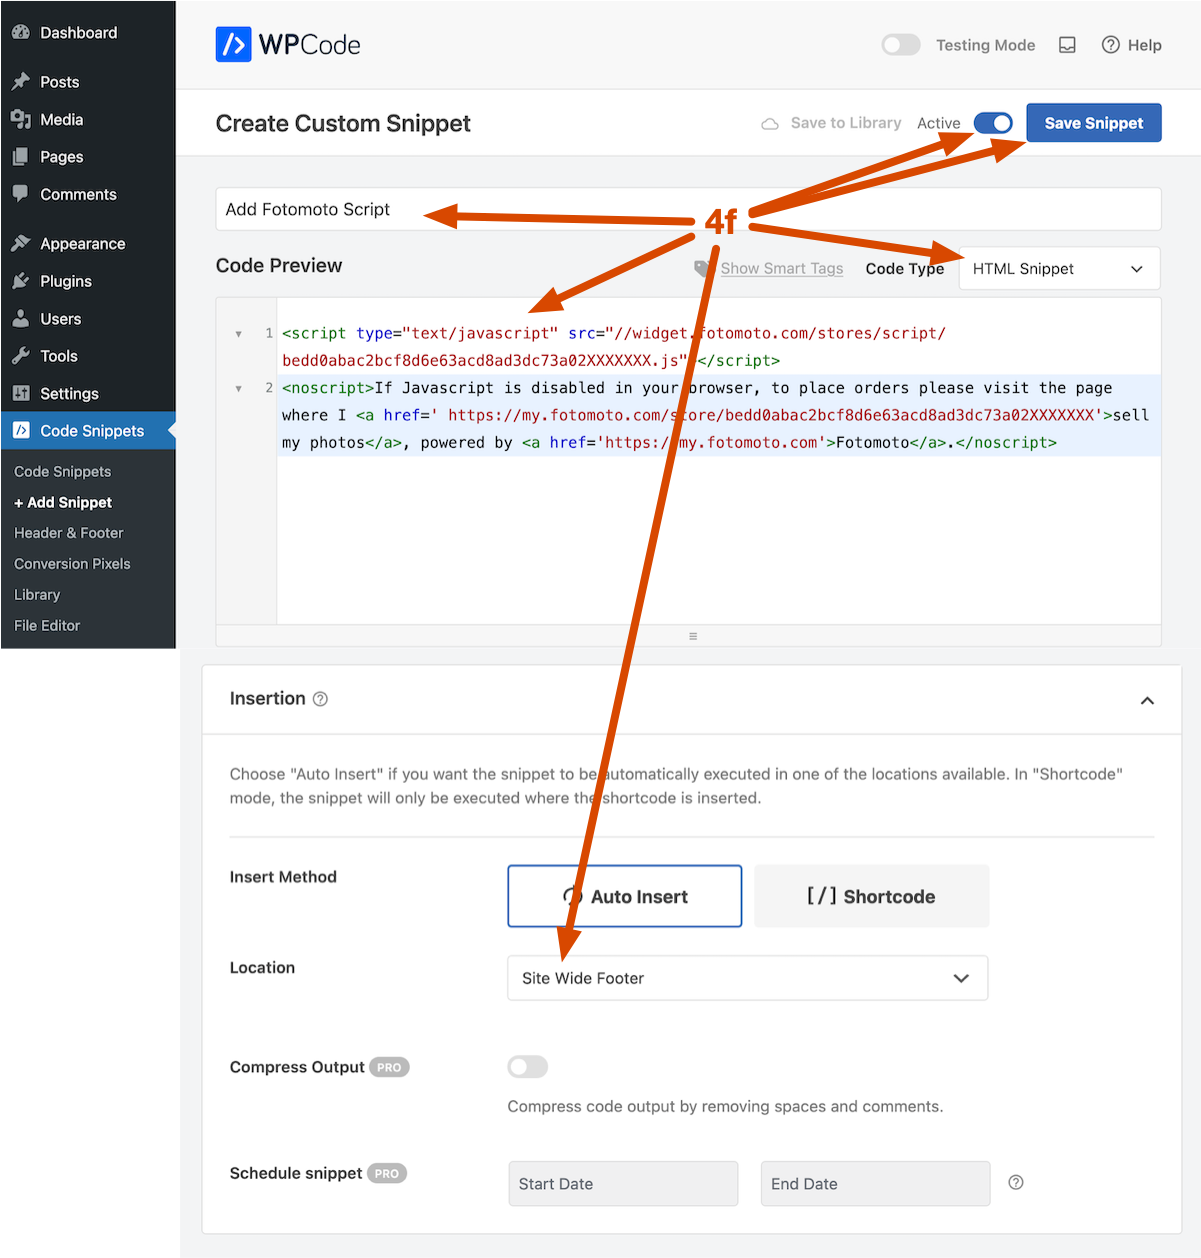Open the inbox notifications icon
The height and width of the screenshot is (1258, 1201).
tap(1067, 45)
